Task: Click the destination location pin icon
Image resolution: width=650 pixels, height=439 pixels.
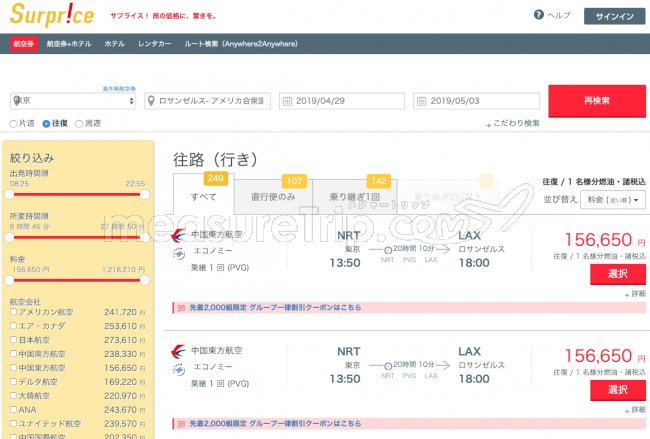Action: pos(151,101)
